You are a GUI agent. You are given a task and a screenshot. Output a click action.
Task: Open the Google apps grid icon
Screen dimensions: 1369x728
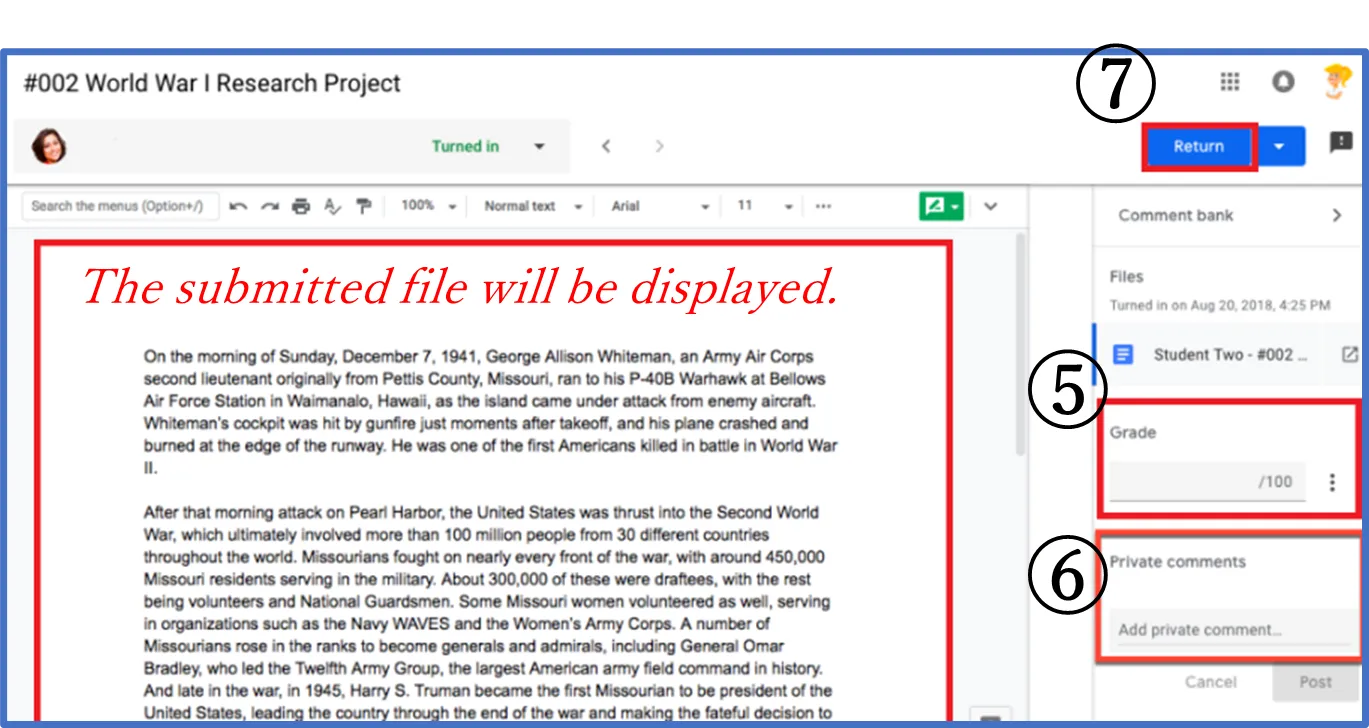pos(1230,82)
